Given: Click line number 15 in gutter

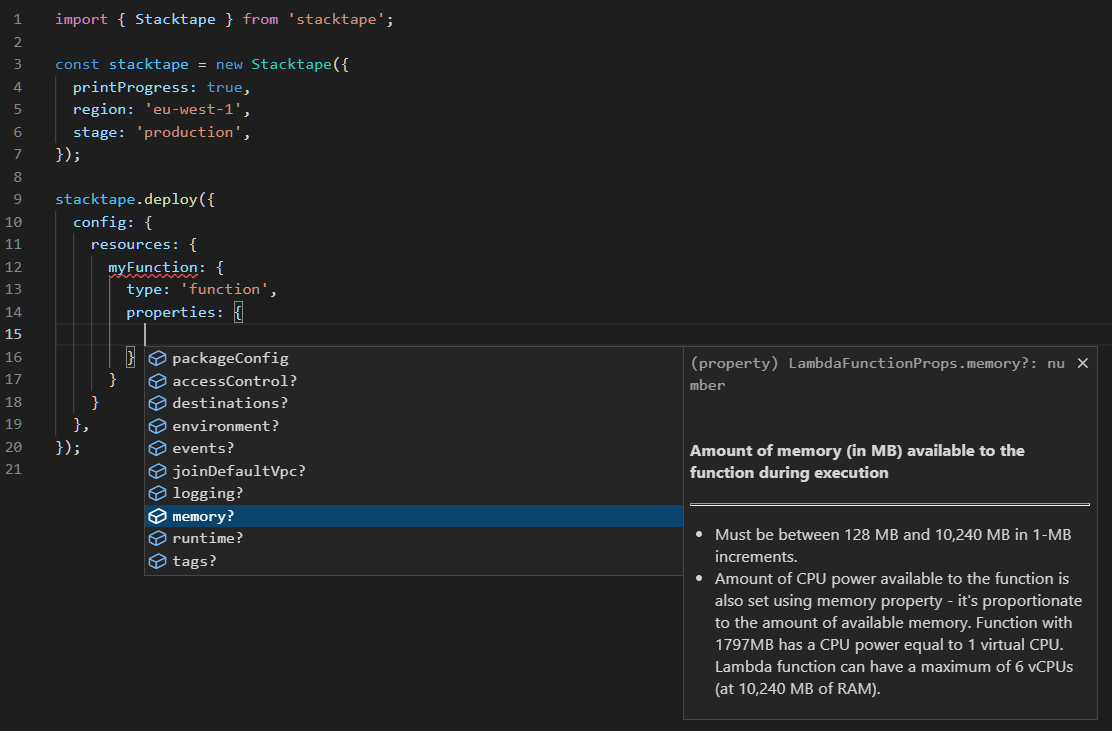Looking at the screenshot, I should tap(13, 334).
